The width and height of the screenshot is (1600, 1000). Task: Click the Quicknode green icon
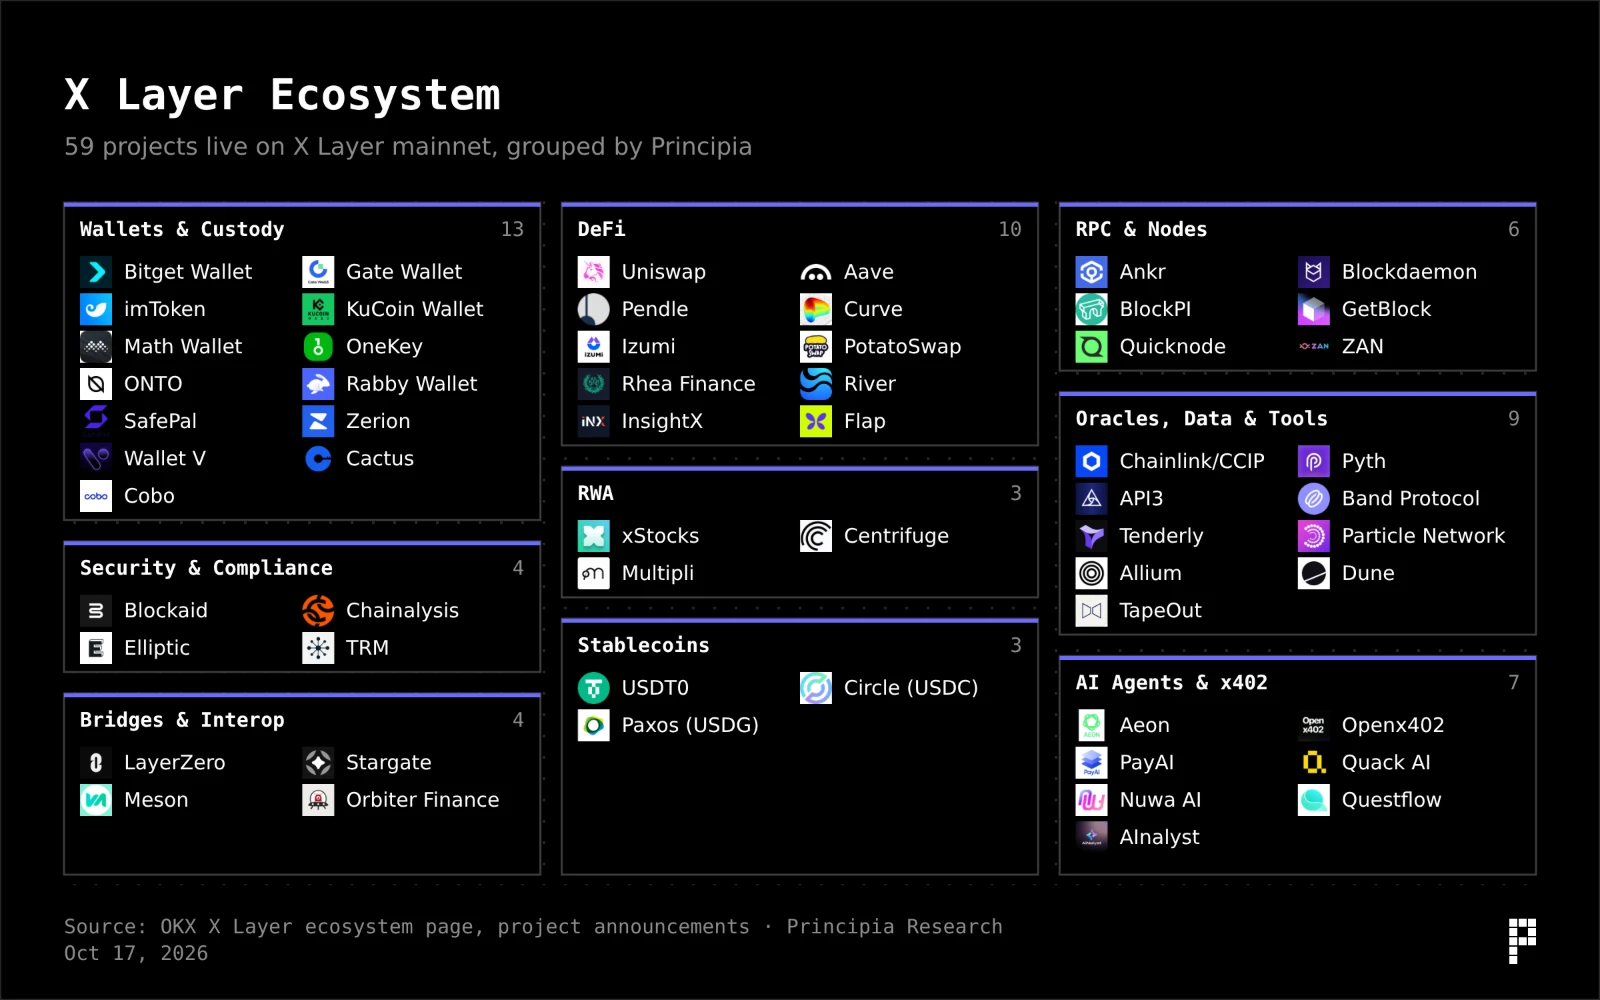pos(1092,346)
